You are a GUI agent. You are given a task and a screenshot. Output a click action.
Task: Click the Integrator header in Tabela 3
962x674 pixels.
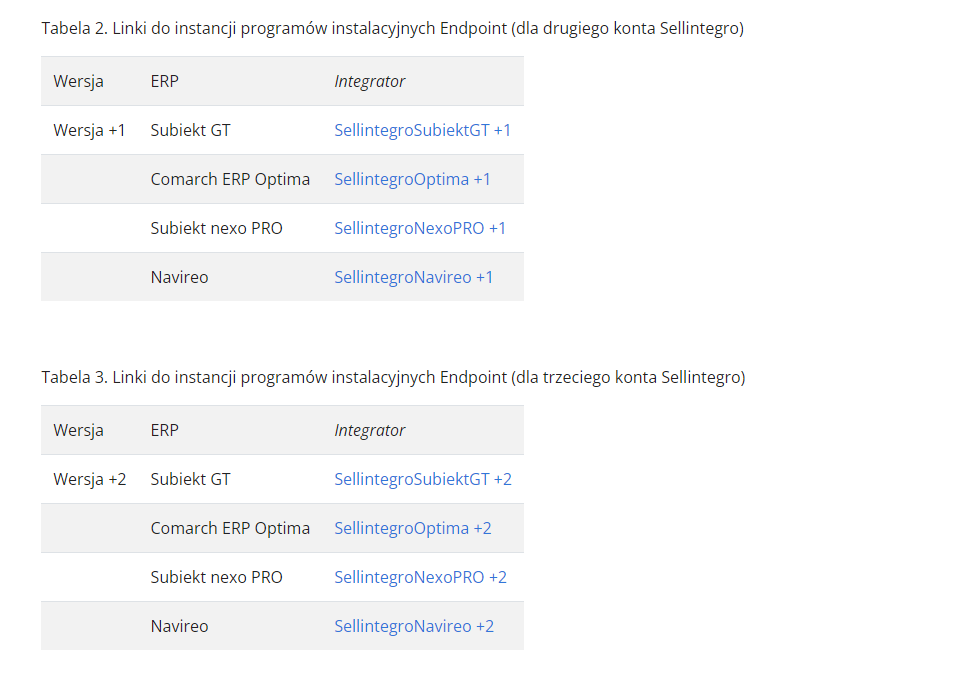pyautogui.click(x=369, y=430)
